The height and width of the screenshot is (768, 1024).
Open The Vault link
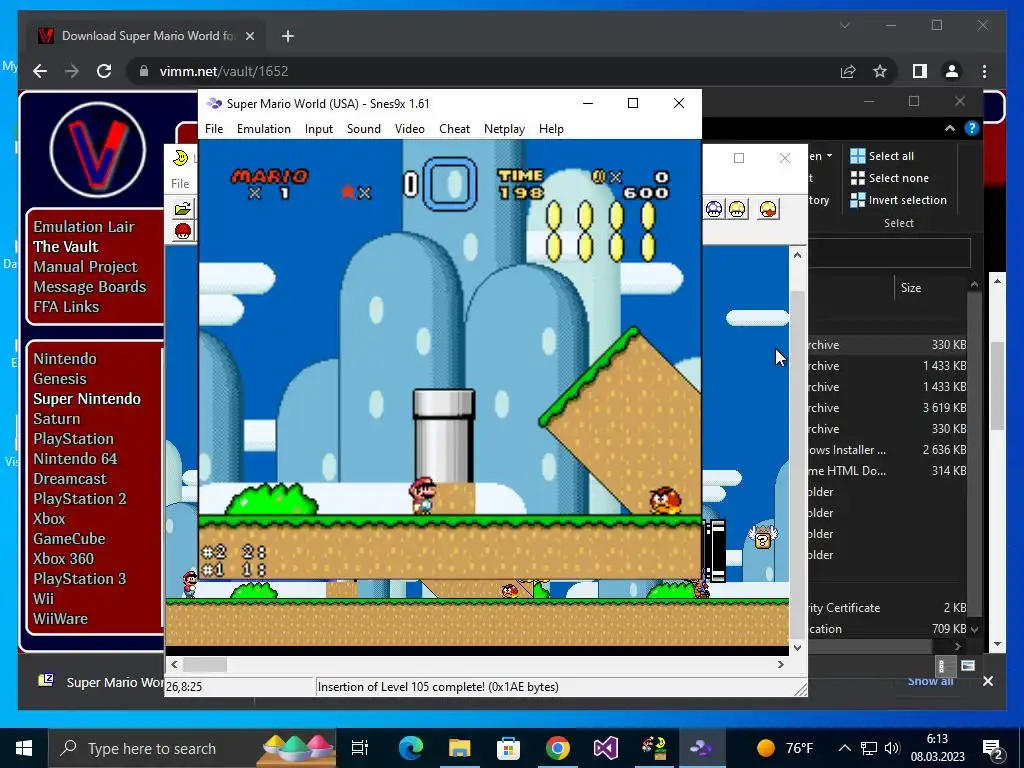coord(66,246)
